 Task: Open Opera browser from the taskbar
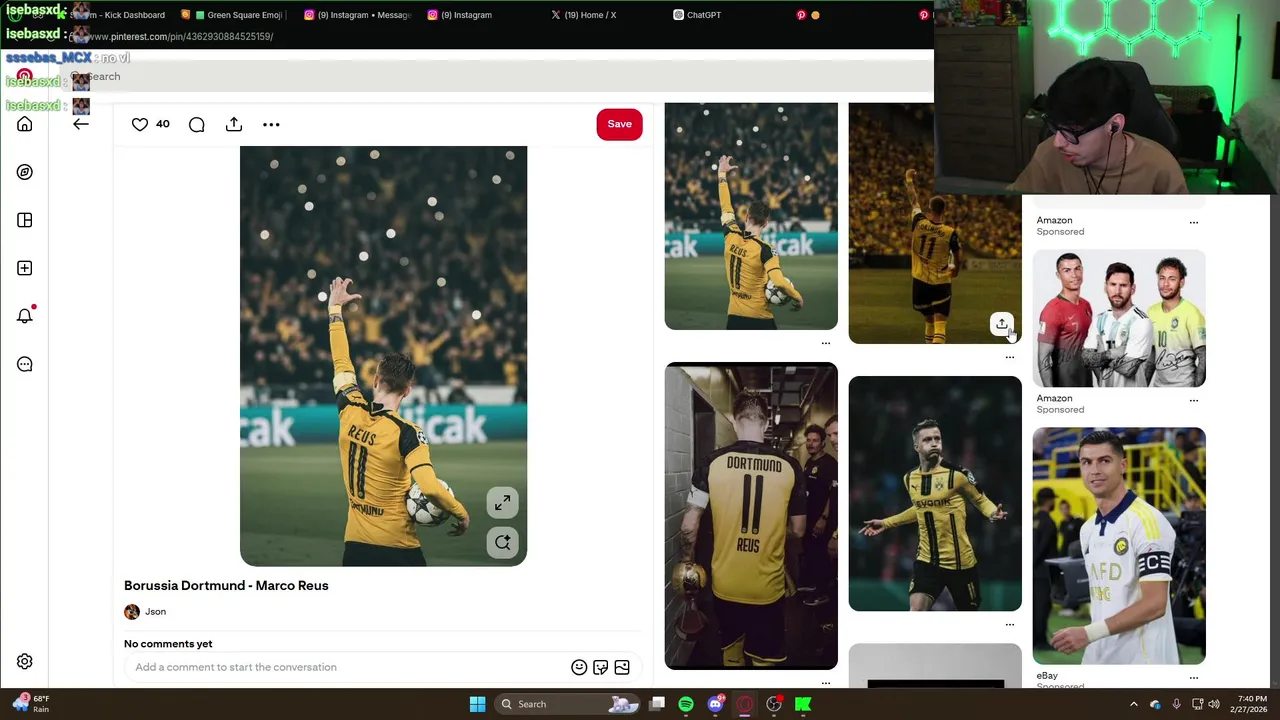coord(744,704)
